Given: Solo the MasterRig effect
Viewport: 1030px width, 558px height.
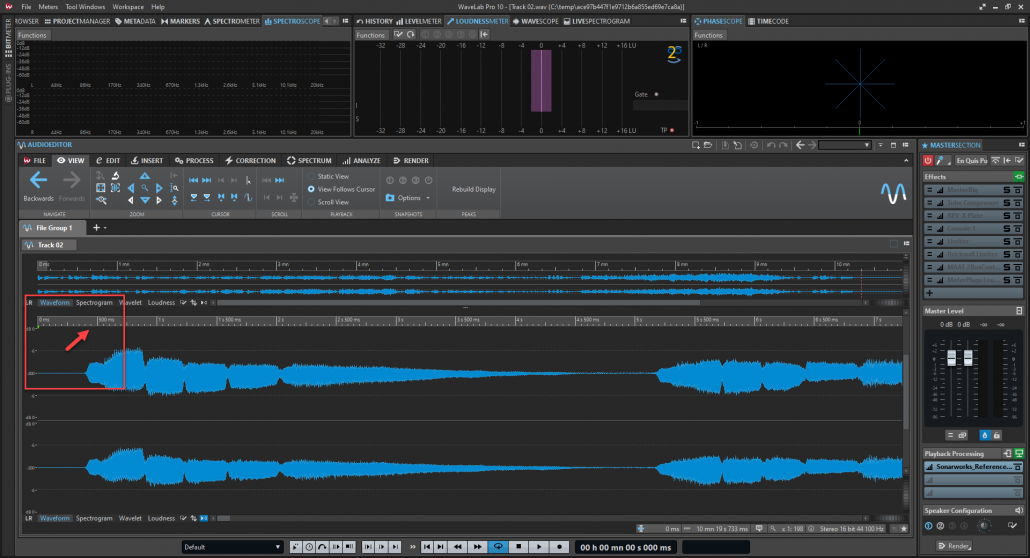Looking at the screenshot, I should coord(1006,190).
